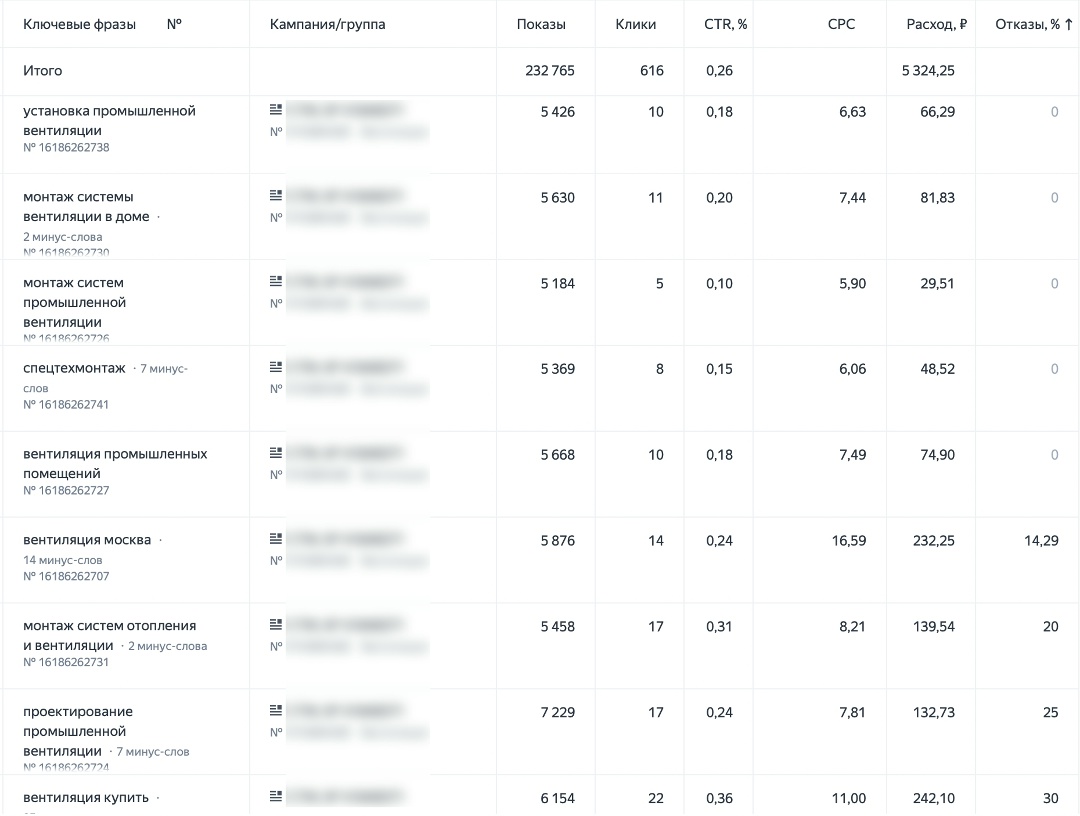Viewport: 1080px width, 816px height.
Task: Click the 'Итого' totals row label
Action: coord(42,71)
